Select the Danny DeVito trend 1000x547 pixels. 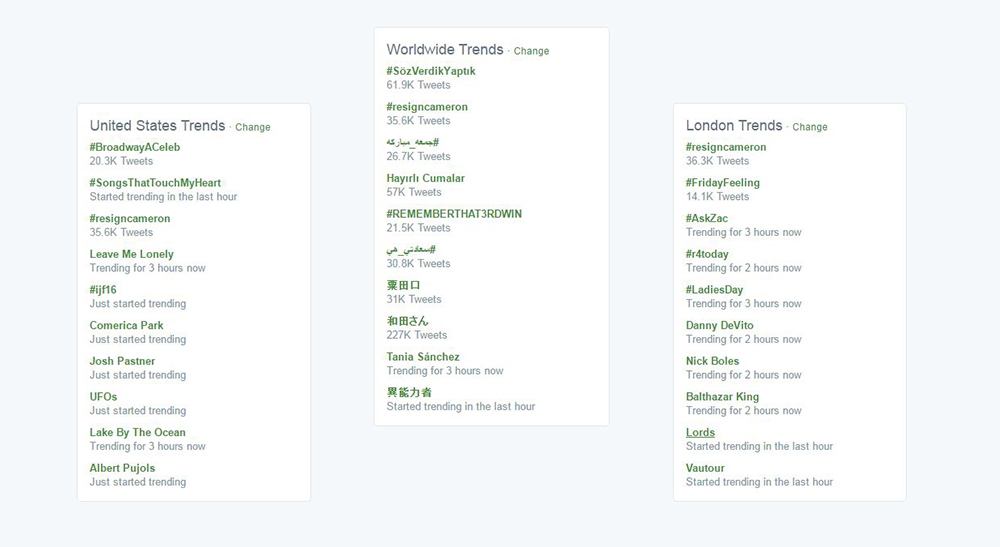[720, 325]
